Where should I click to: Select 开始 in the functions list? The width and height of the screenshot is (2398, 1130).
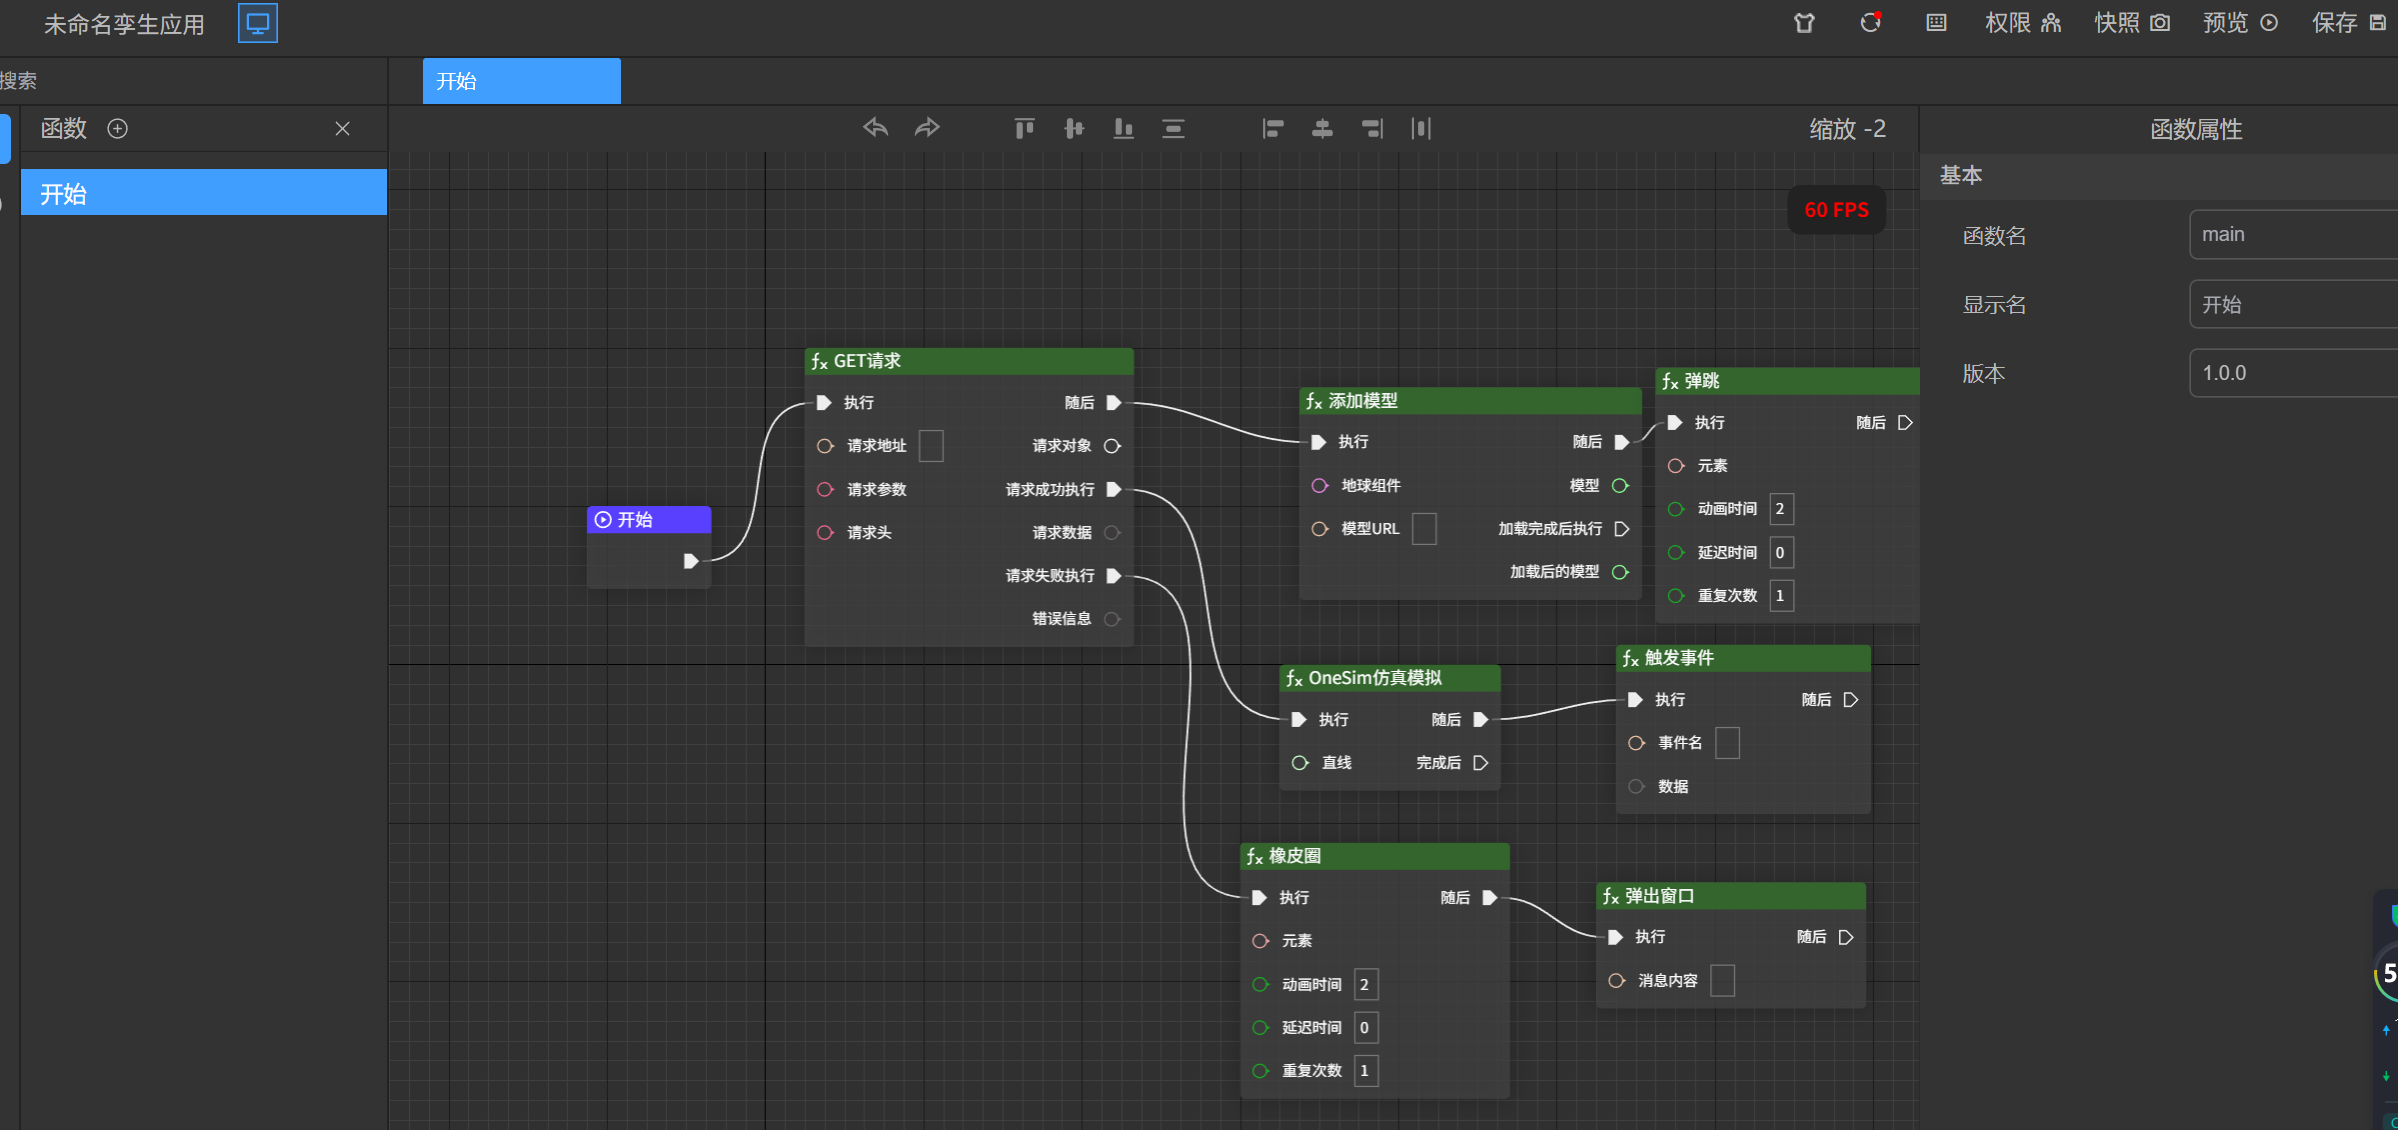(203, 193)
